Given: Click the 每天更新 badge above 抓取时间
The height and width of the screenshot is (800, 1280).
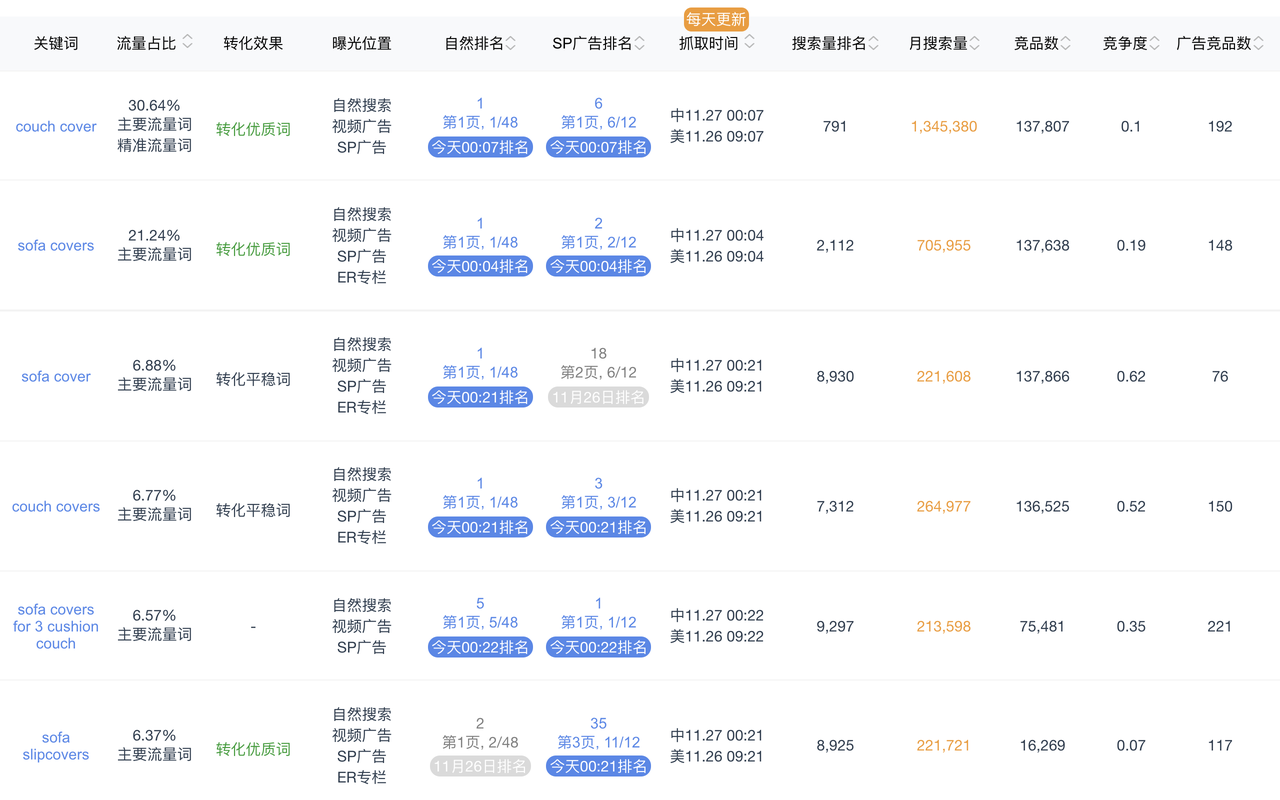Looking at the screenshot, I should coord(716,19).
